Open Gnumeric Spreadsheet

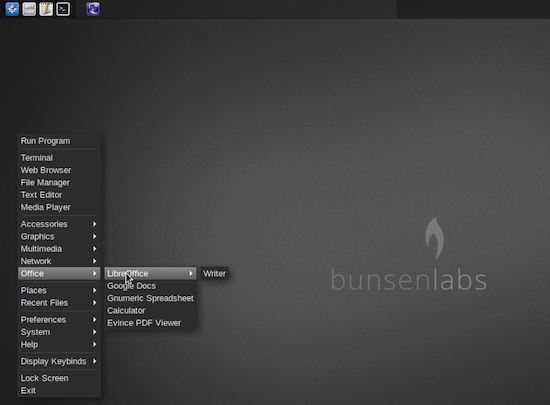coord(150,298)
